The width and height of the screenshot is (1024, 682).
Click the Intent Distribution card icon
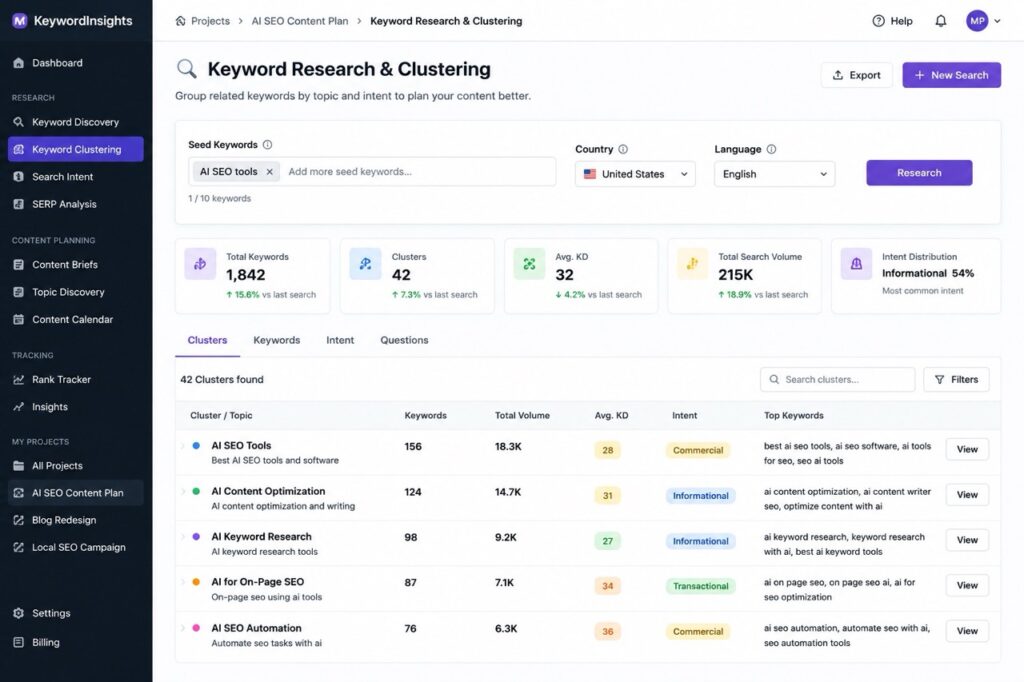[856, 264]
